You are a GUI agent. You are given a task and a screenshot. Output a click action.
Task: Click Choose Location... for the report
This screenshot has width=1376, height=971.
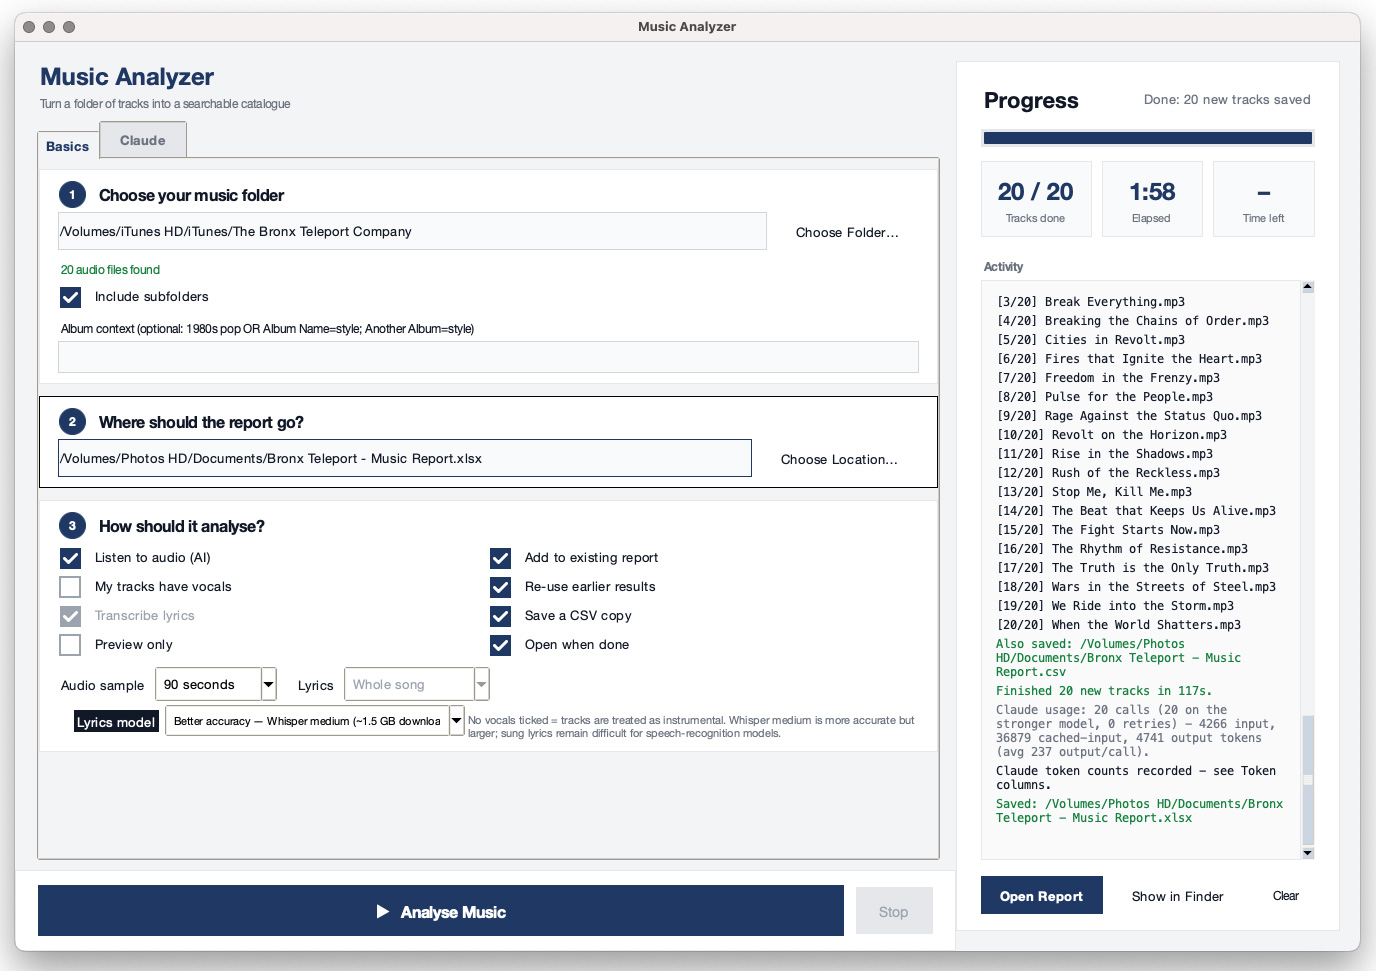point(839,460)
